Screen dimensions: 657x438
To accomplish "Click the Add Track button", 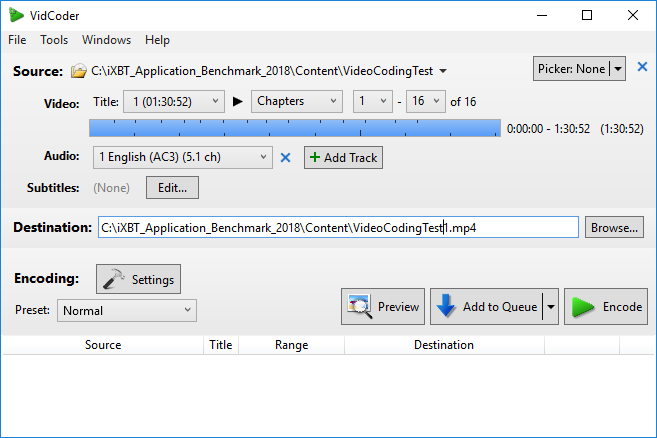I will (343, 158).
